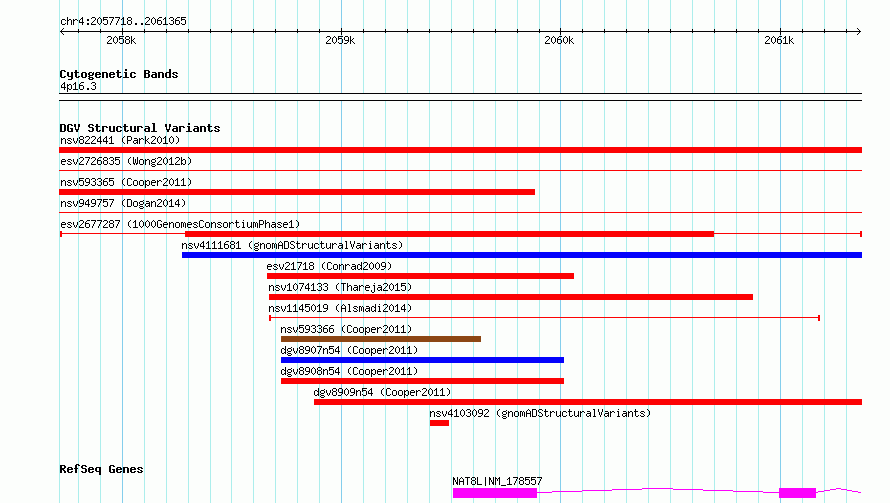890x503 pixels.
Task: Click the chr4:2057718..2061365 coordinate text
Action: (123, 21)
